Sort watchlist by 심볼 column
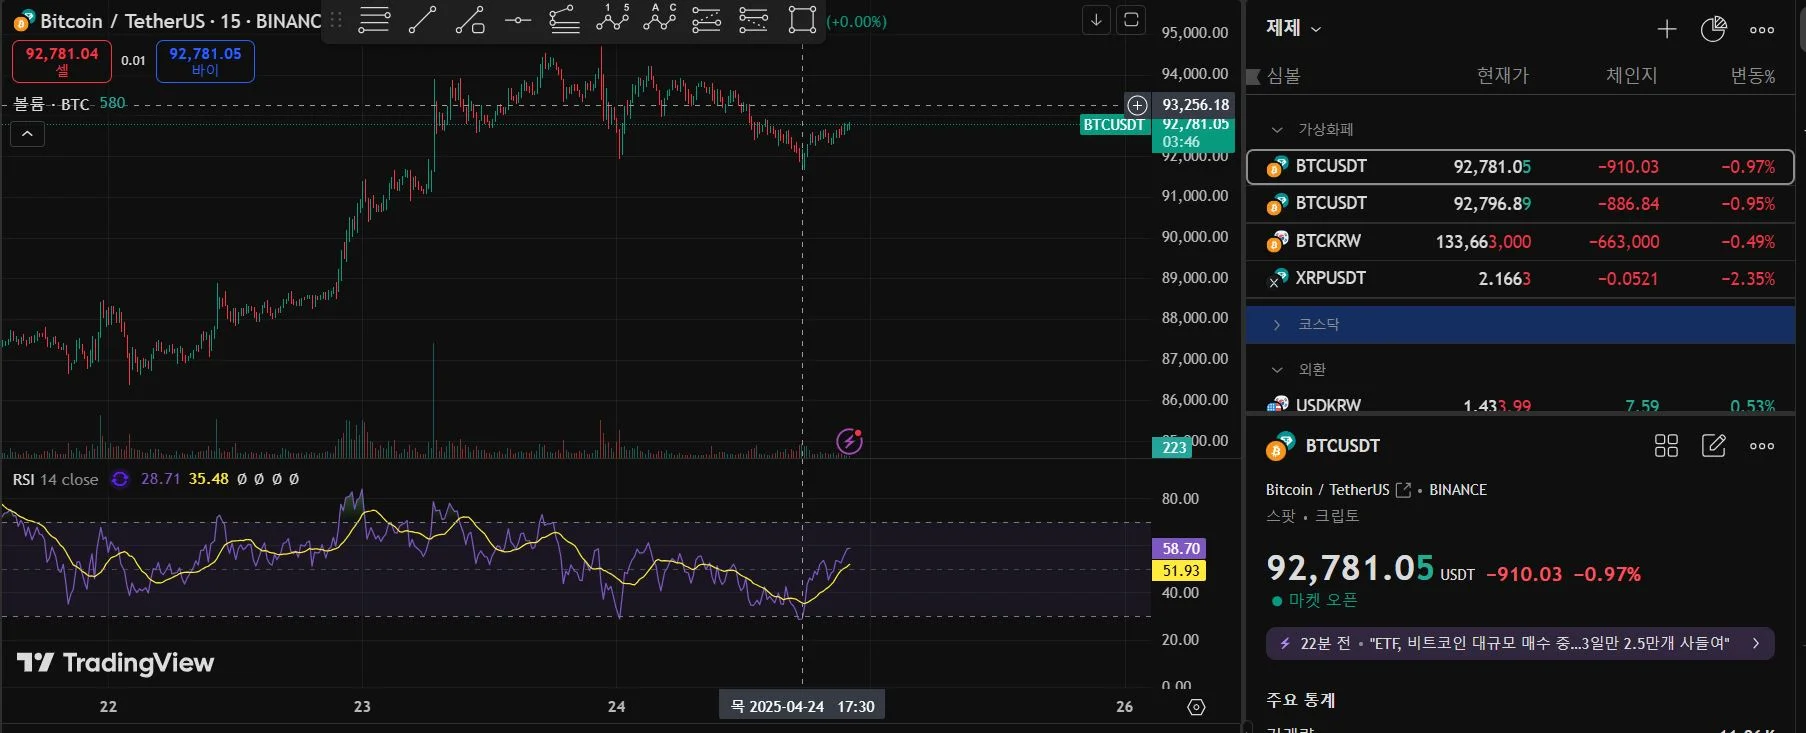 pyautogui.click(x=1283, y=76)
